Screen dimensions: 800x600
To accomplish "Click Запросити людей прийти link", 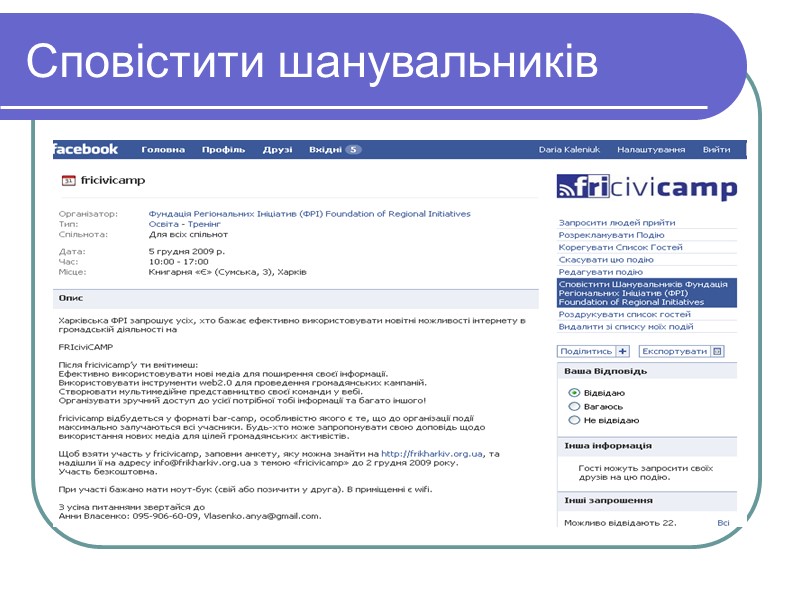I will (x=617, y=222).
